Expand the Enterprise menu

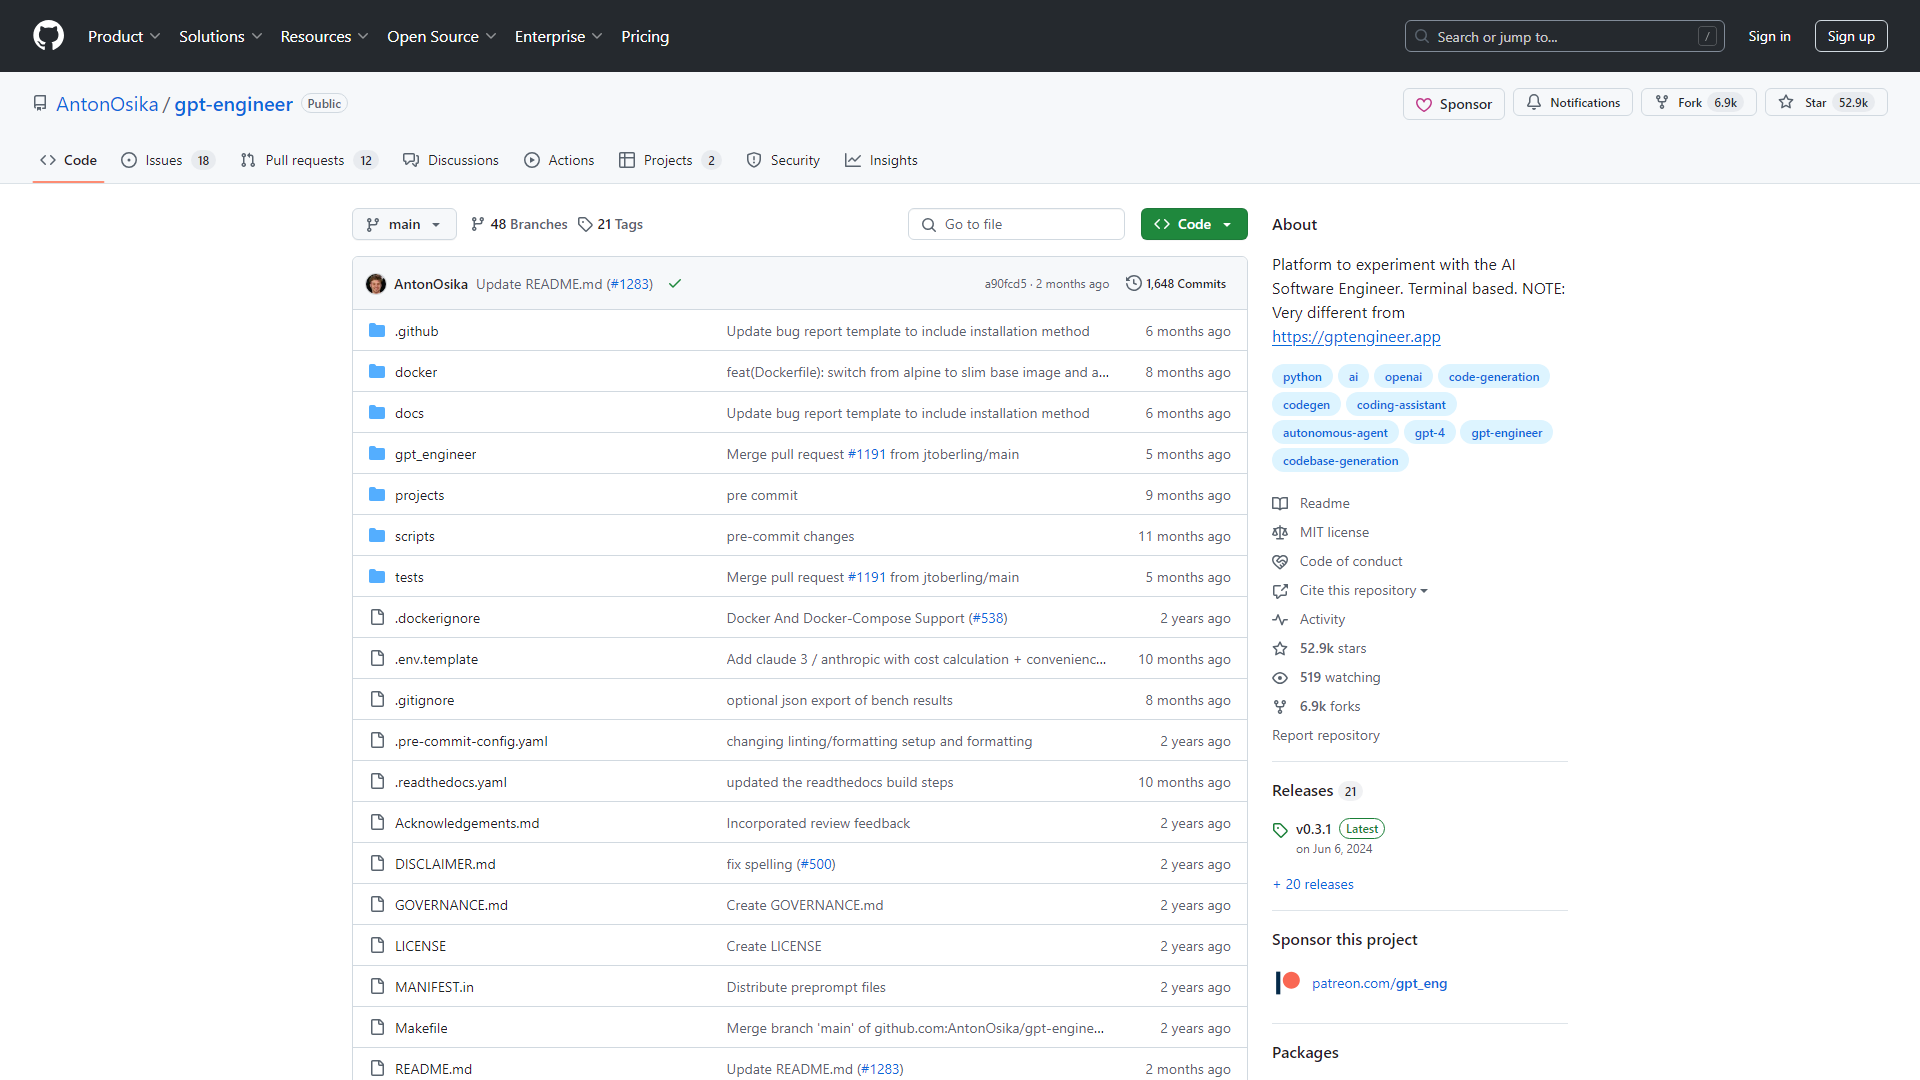click(558, 36)
